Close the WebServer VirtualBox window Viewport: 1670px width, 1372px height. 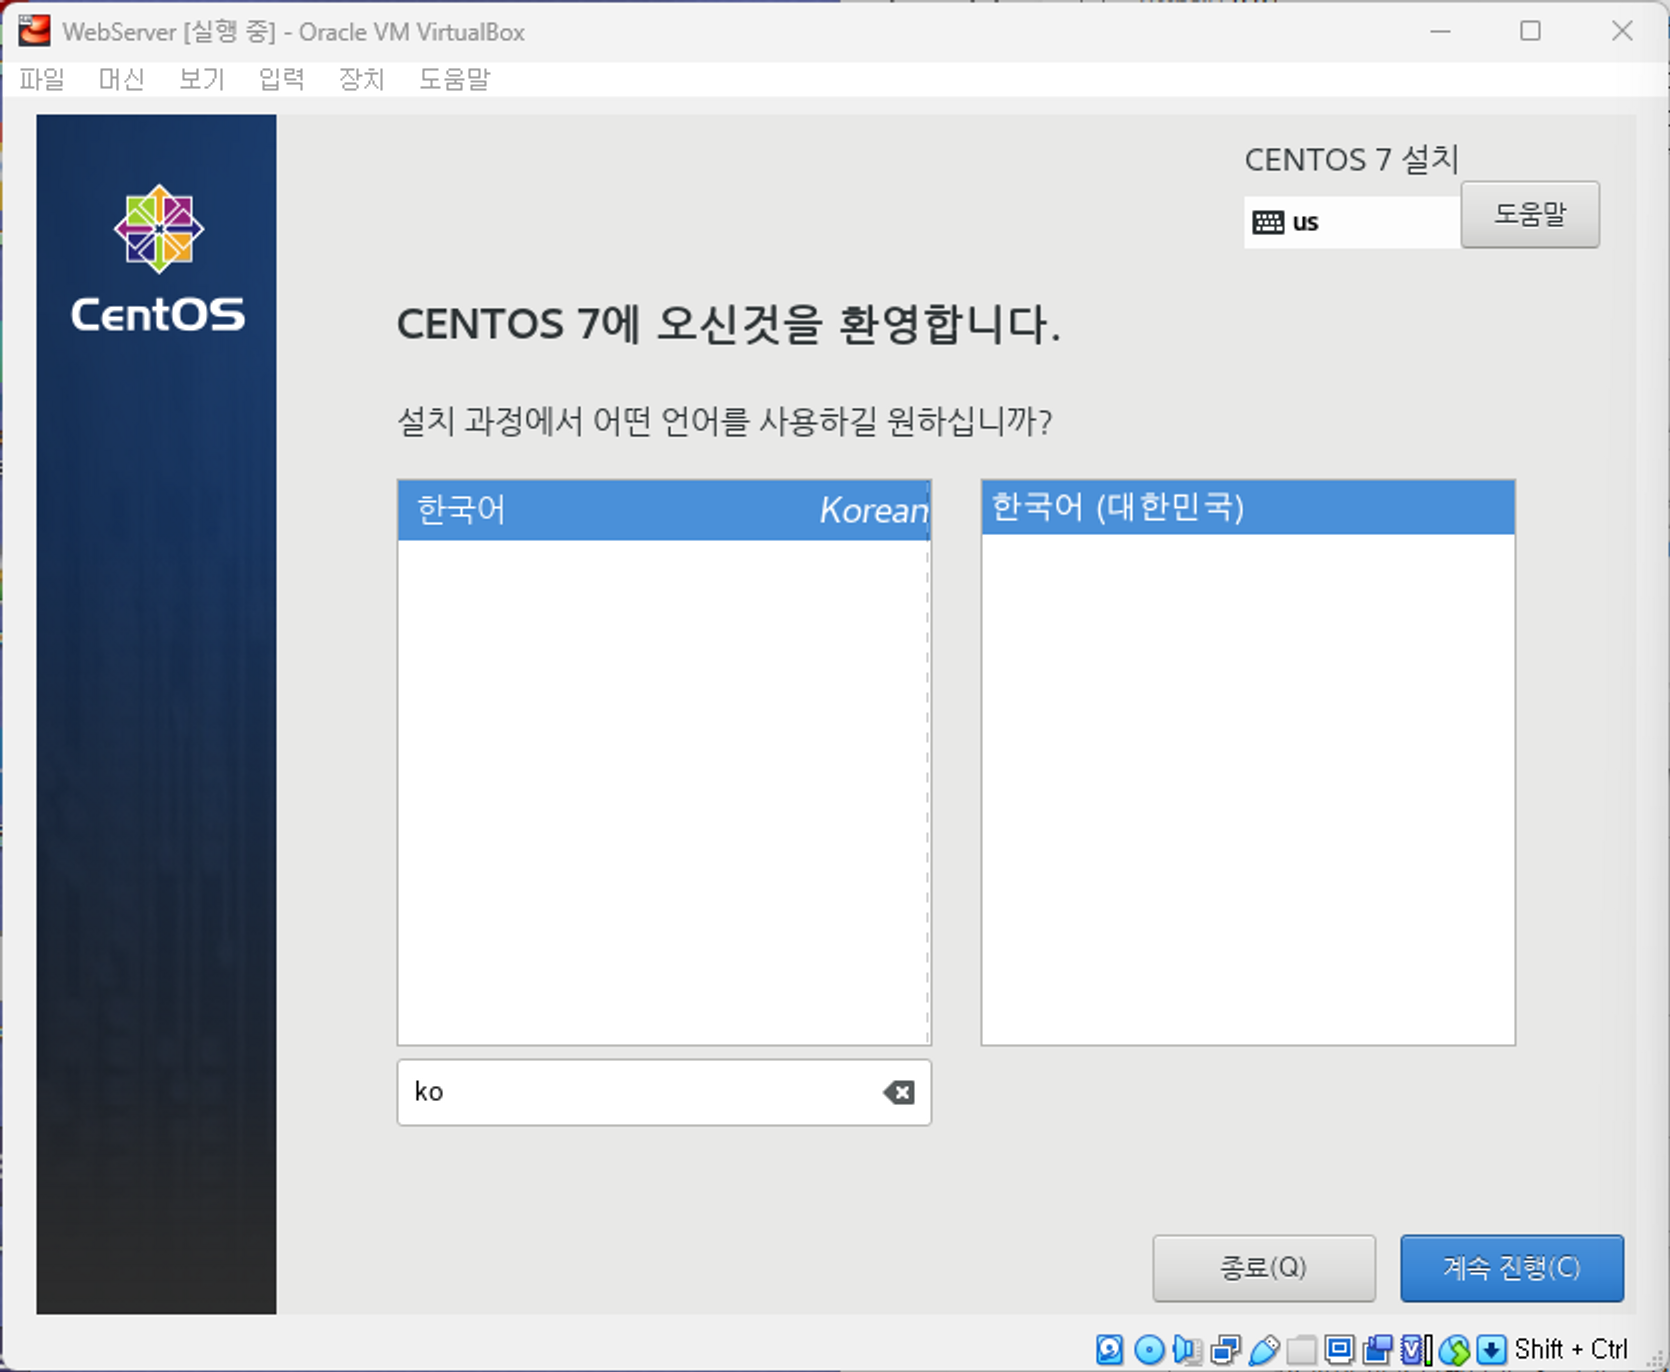pyautogui.click(x=1622, y=31)
